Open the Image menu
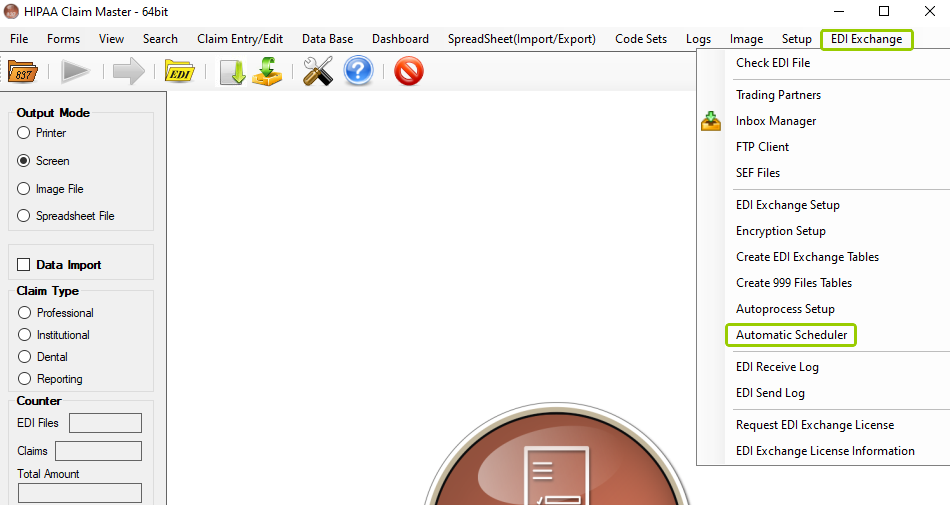The width and height of the screenshot is (950, 505). pos(746,39)
